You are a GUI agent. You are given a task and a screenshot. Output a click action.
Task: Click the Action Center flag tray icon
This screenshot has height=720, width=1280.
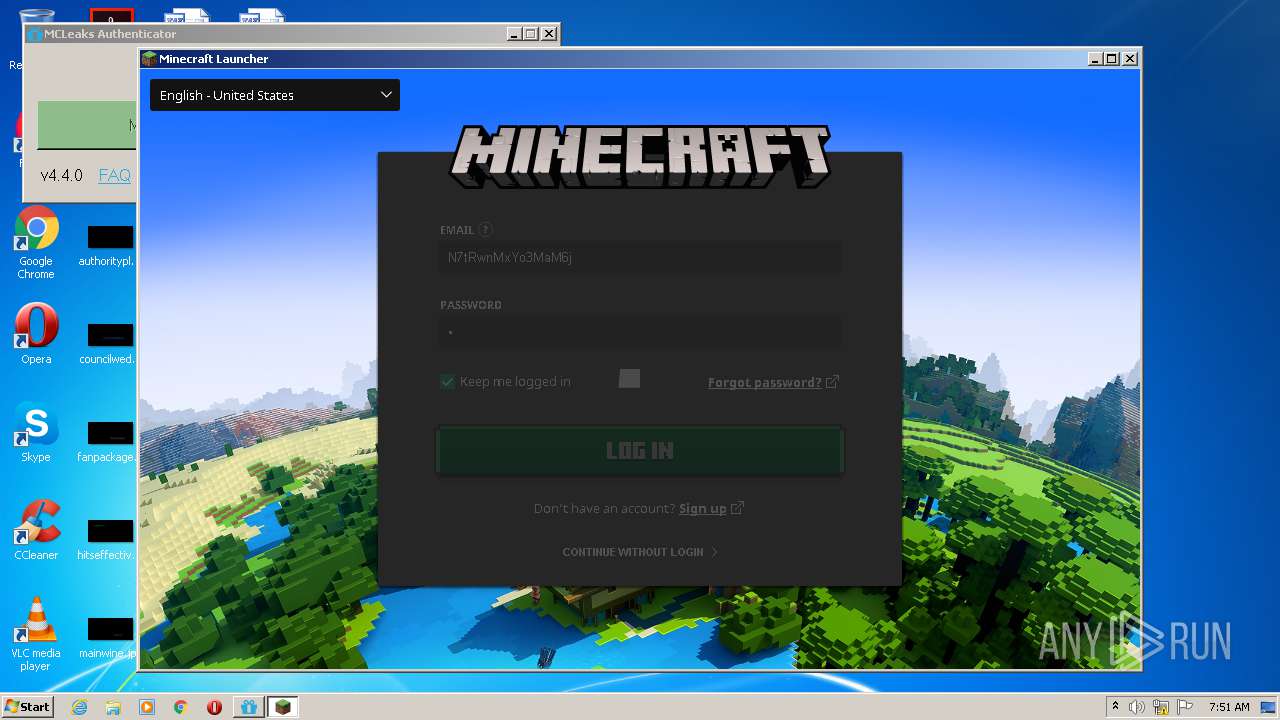point(1186,707)
